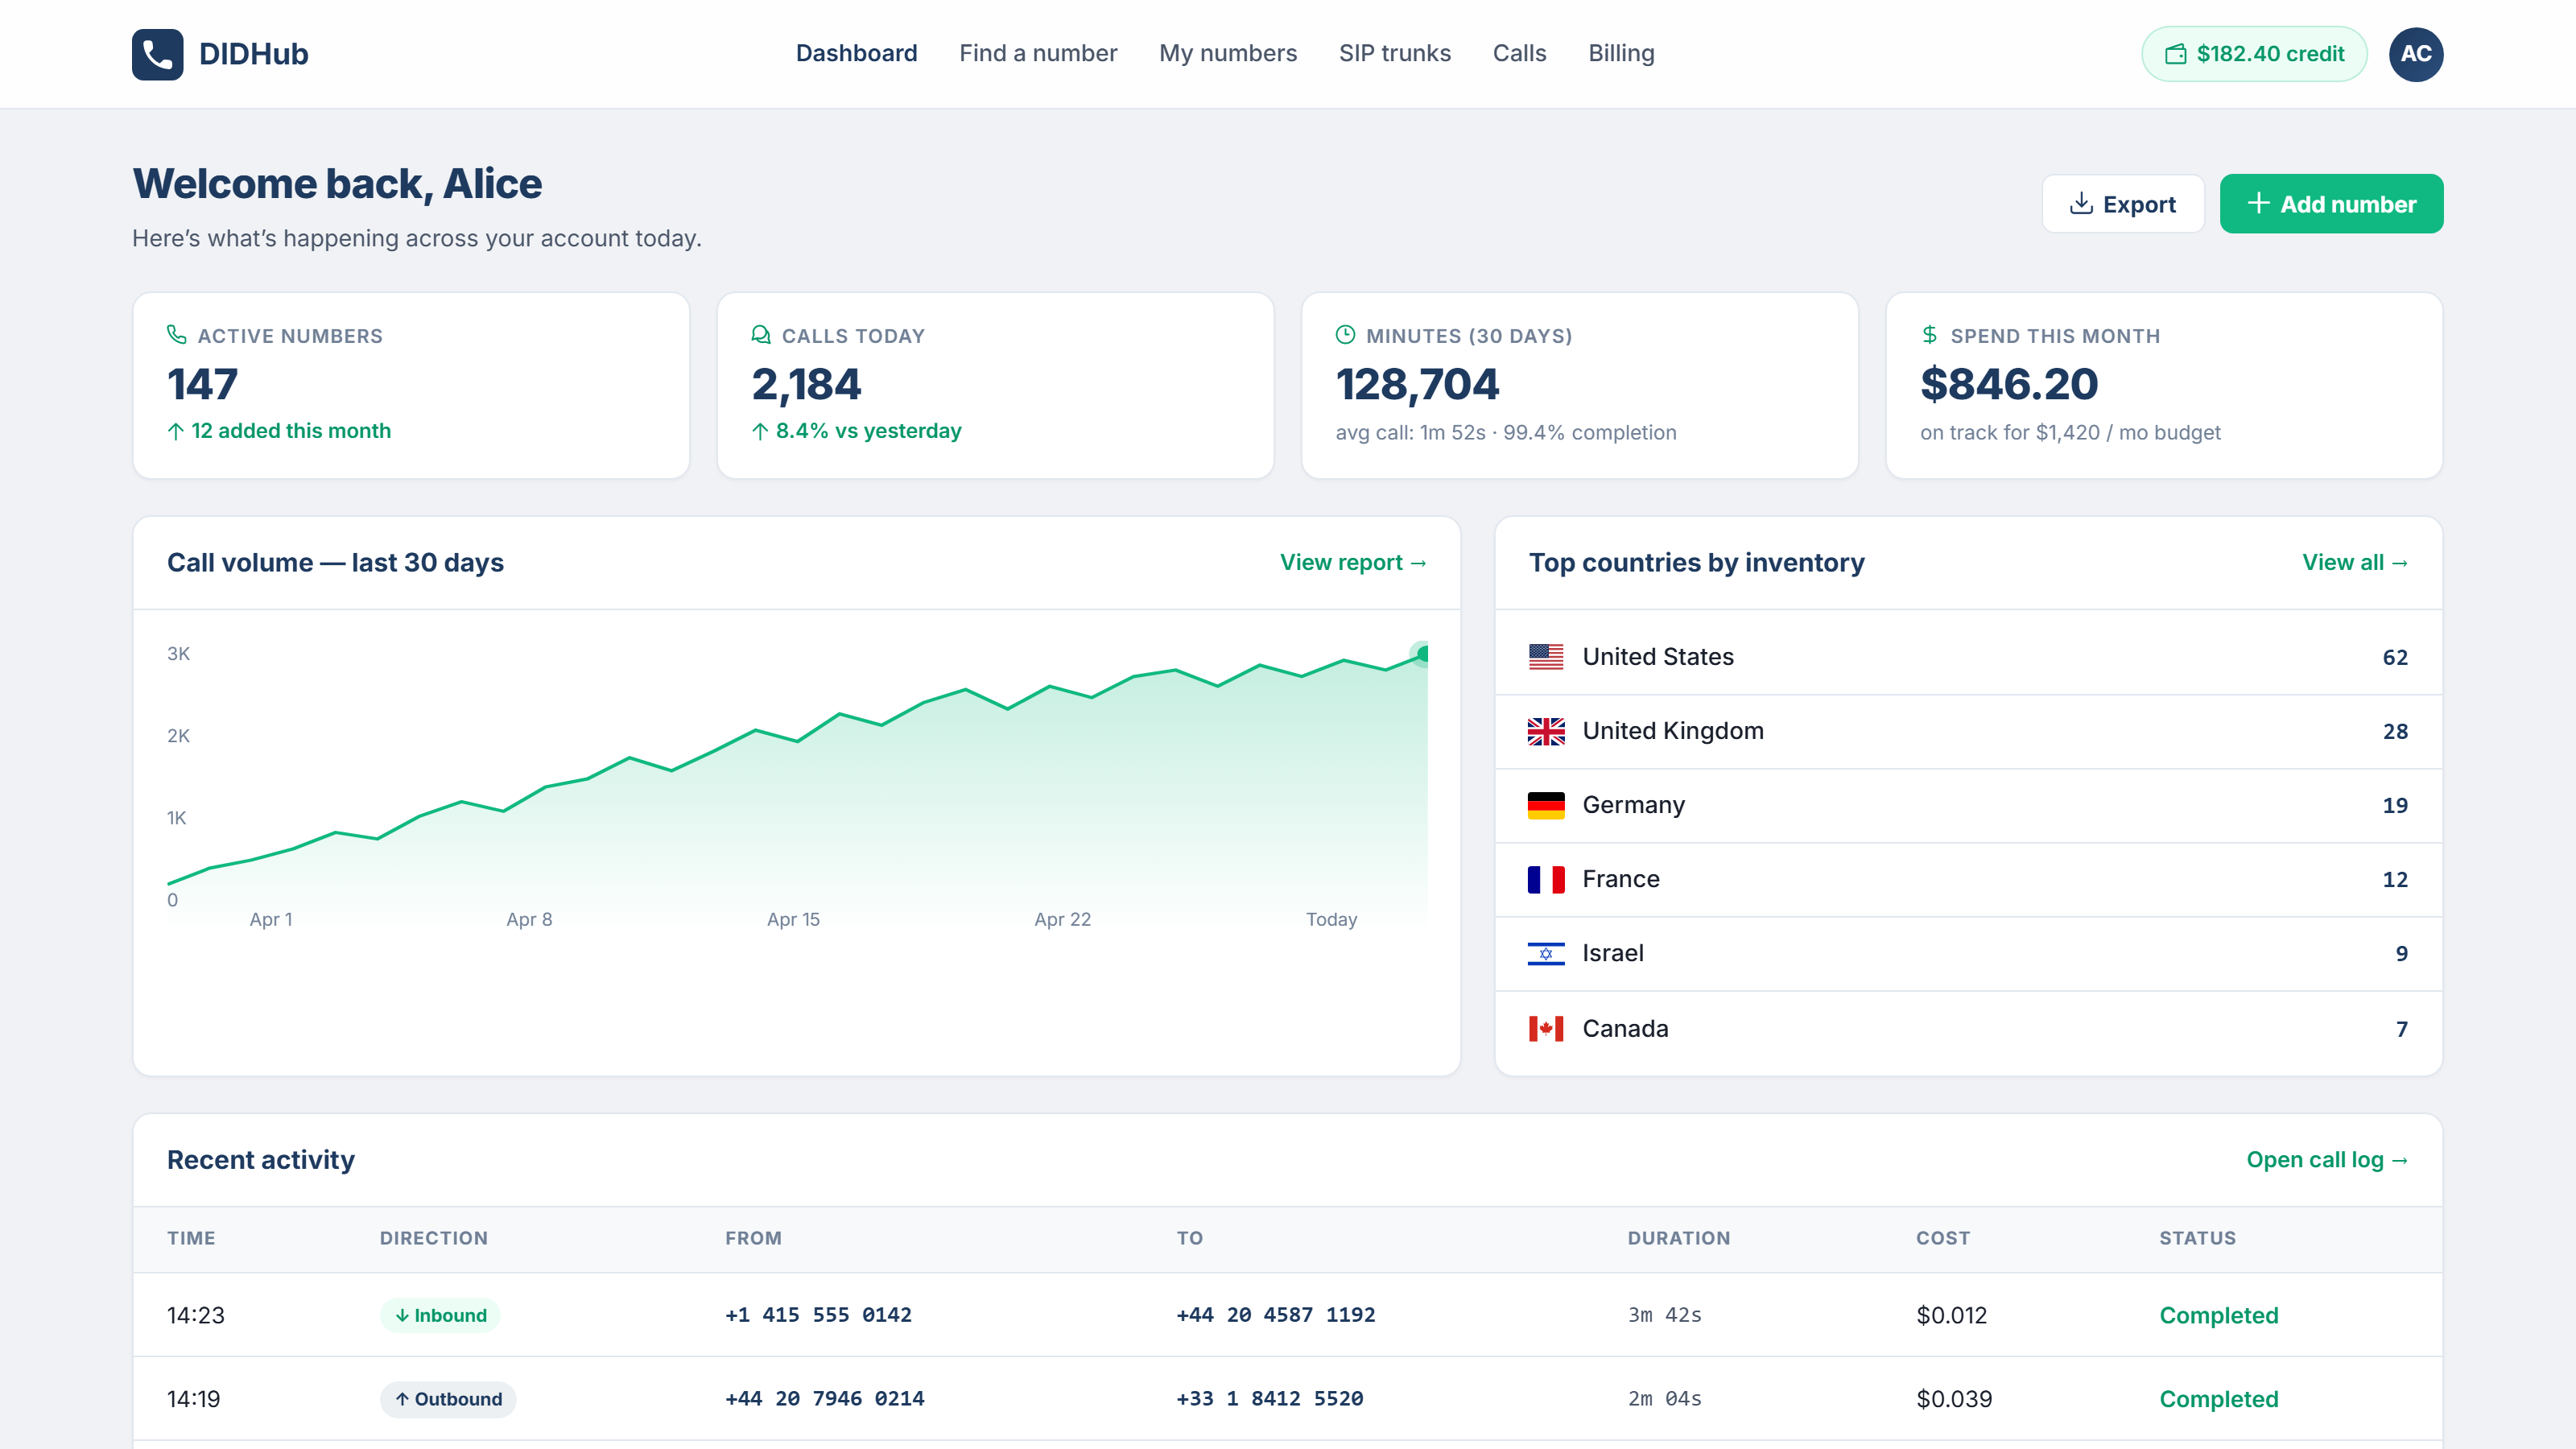The image size is (2576, 1449).
Task: Click the plus icon in Add number
Action: pyautogui.click(x=2257, y=204)
